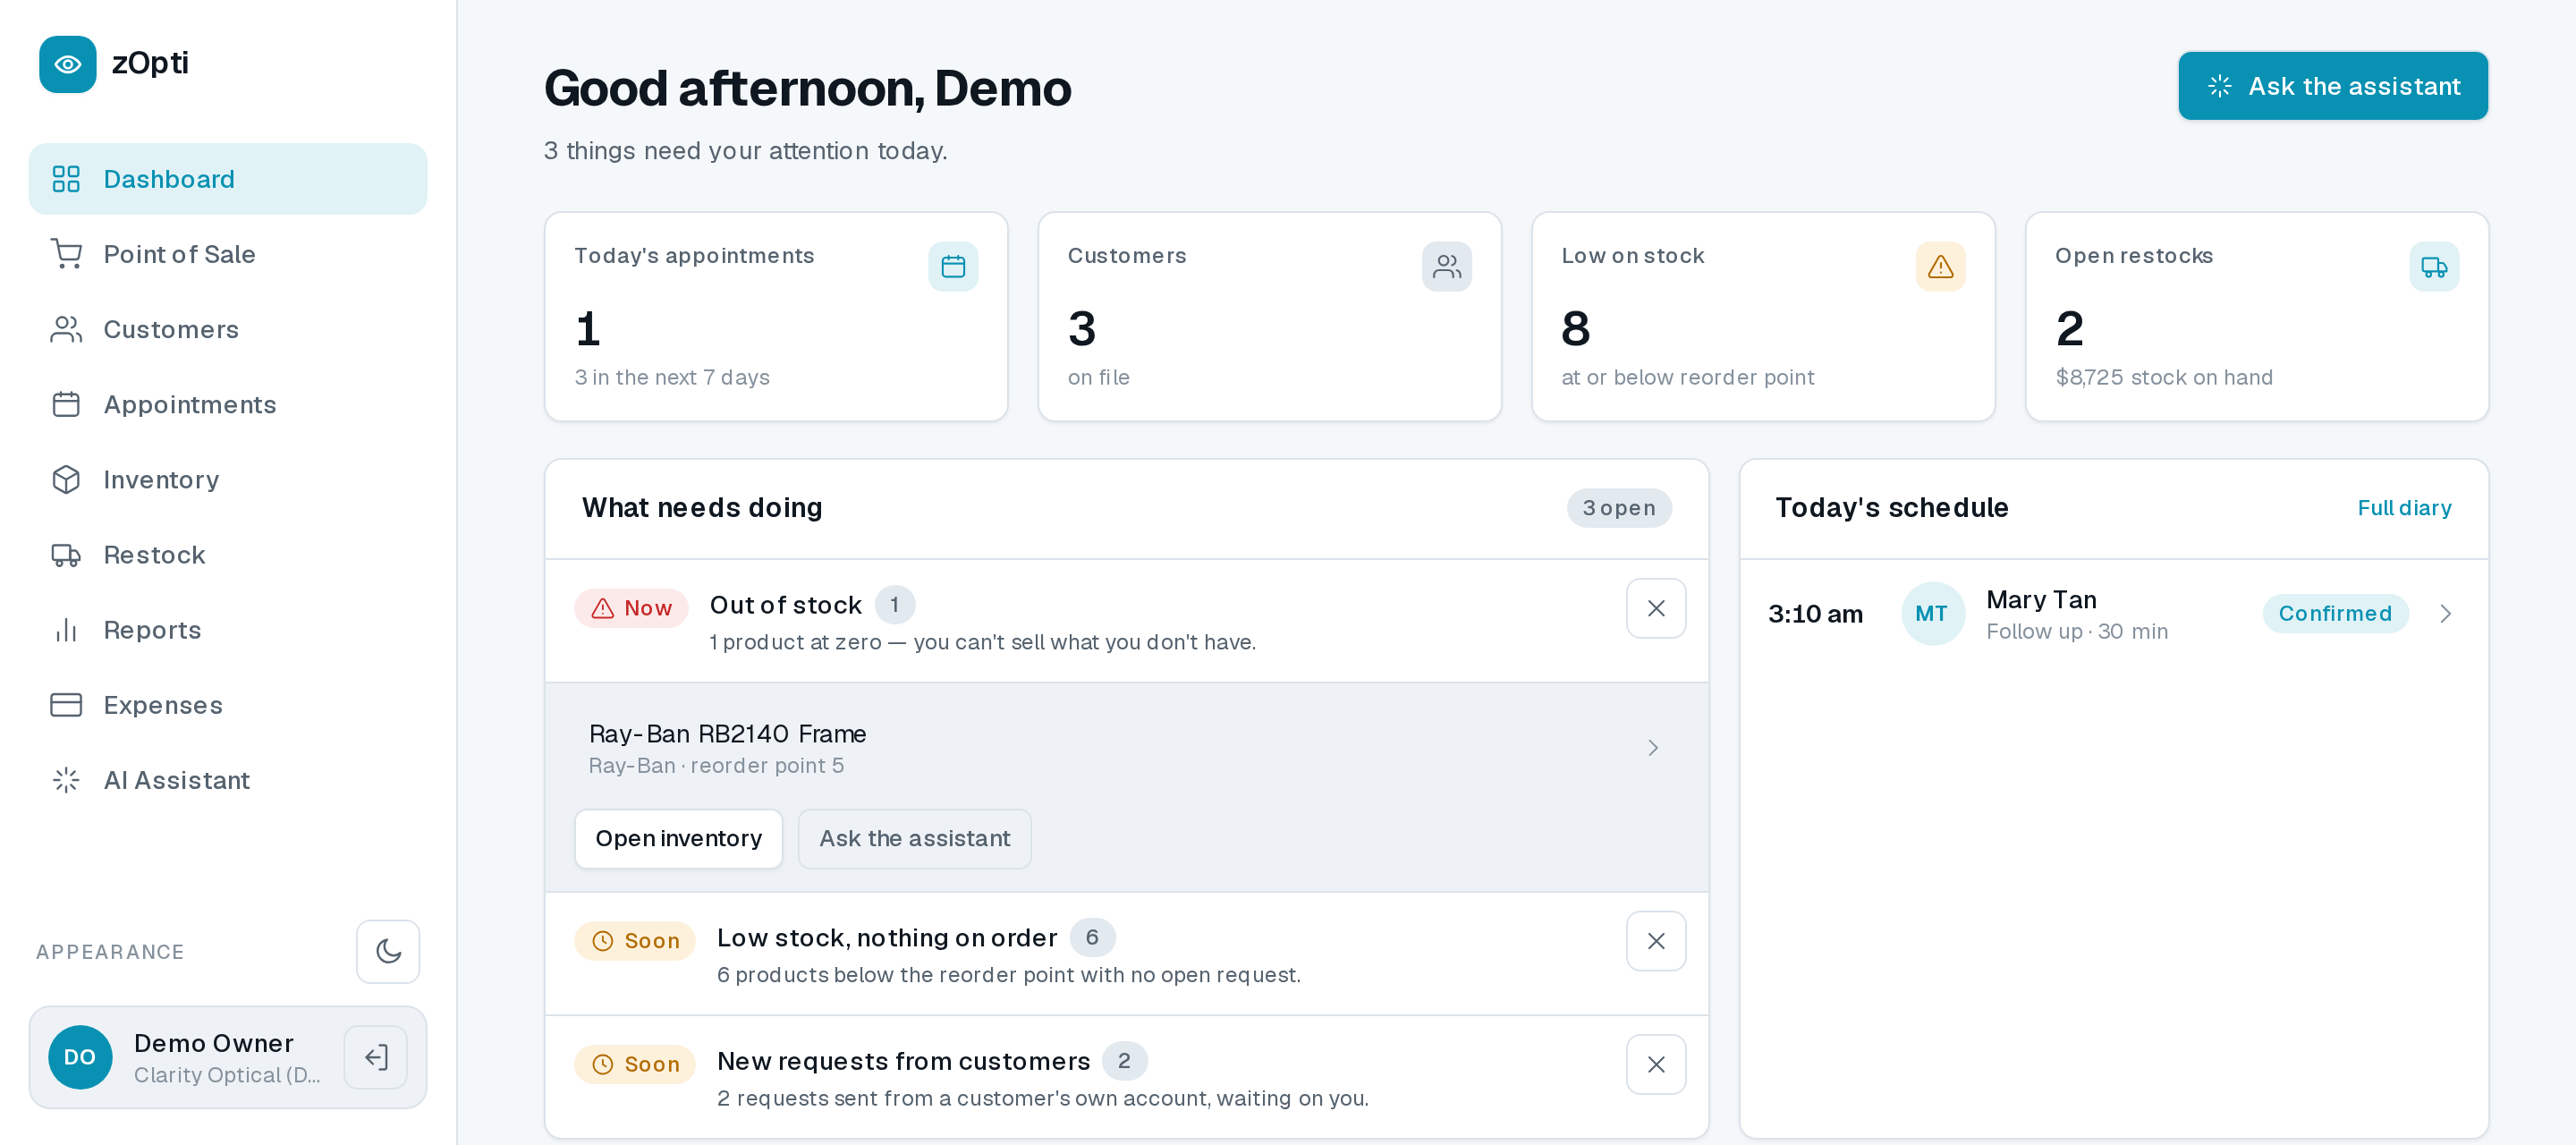
Task: Click the $8,725 stock on hand text
Action: [x=2164, y=377]
